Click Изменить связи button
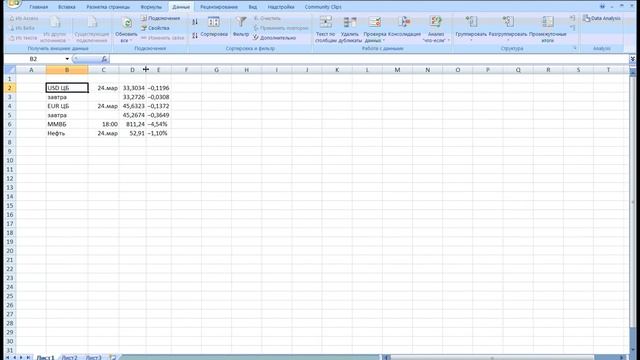This screenshot has width=640, height=360. [x=162, y=38]
